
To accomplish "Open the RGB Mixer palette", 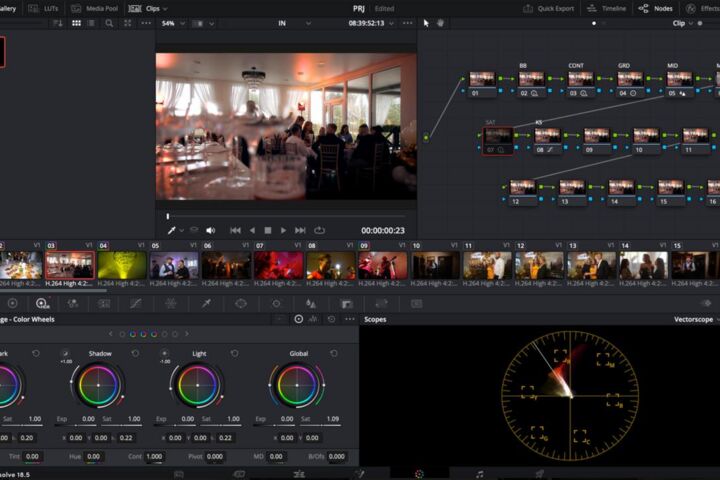I will click(x=73, y=303).
